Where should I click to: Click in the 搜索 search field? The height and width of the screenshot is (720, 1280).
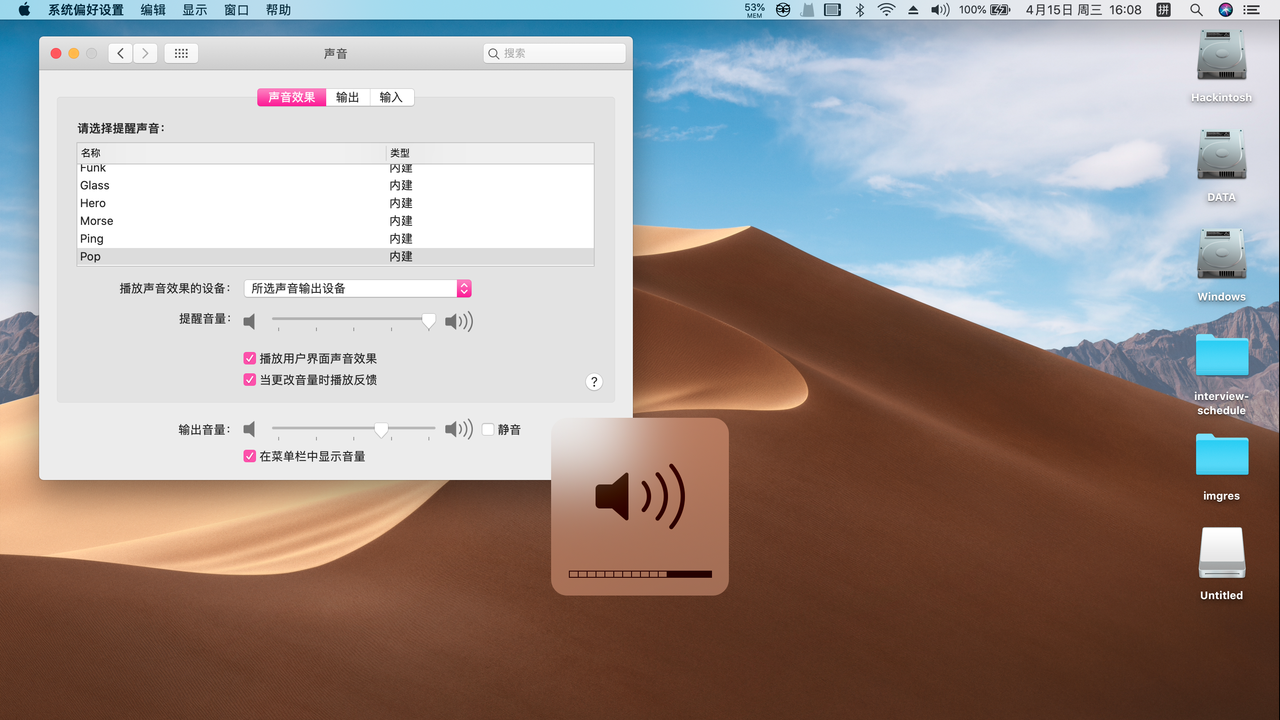click(554, 53)
